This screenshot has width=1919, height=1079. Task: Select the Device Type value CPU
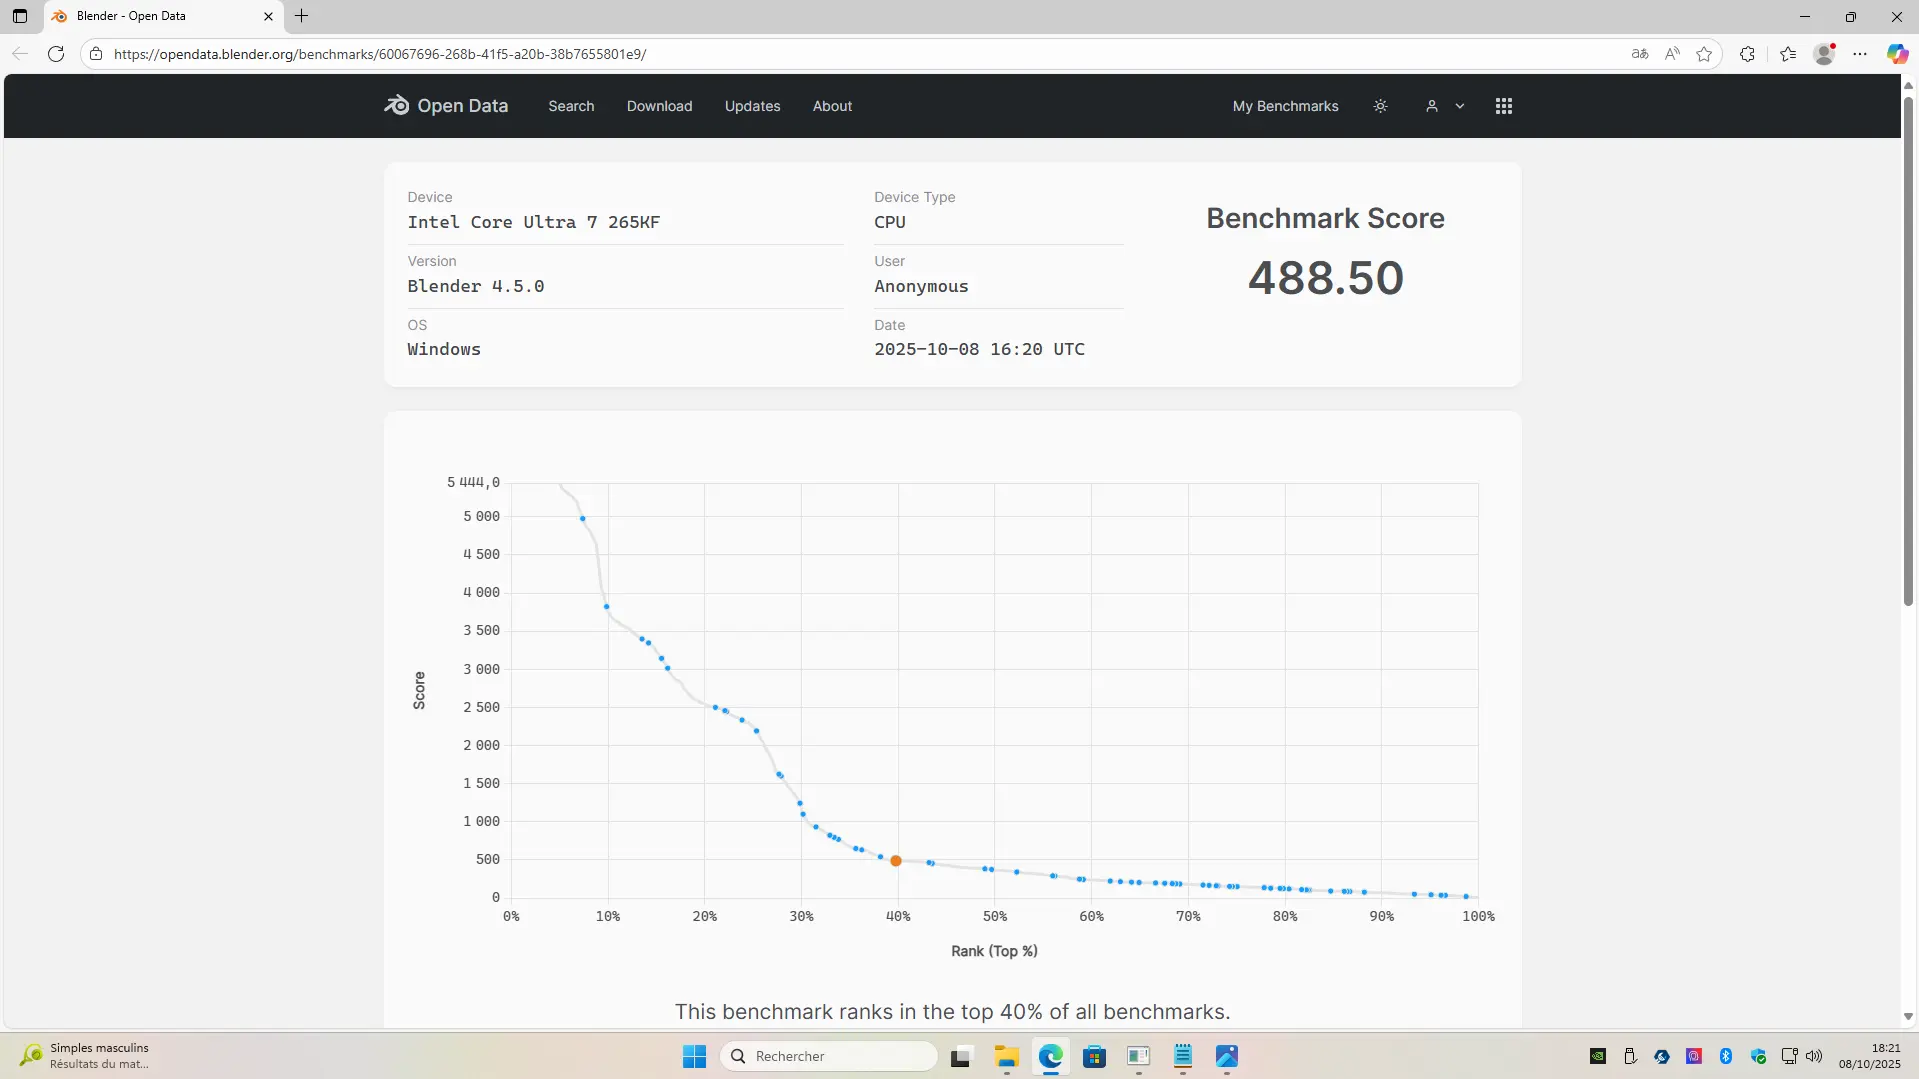point(890,222)
